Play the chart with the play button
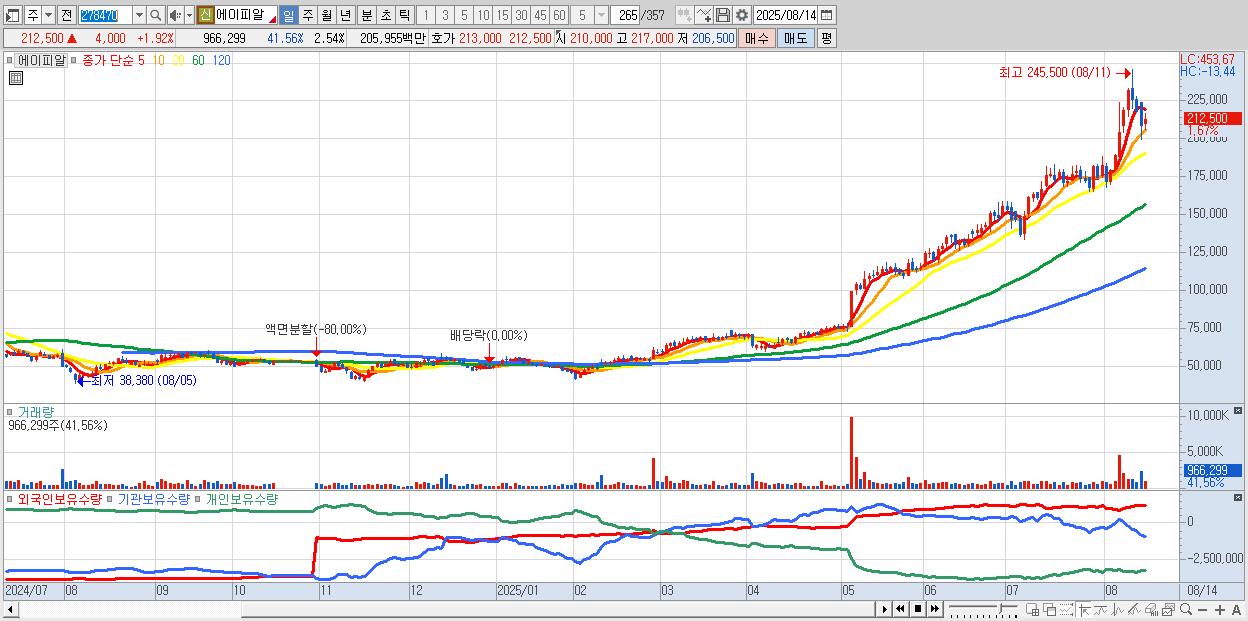 click(884, 609)
